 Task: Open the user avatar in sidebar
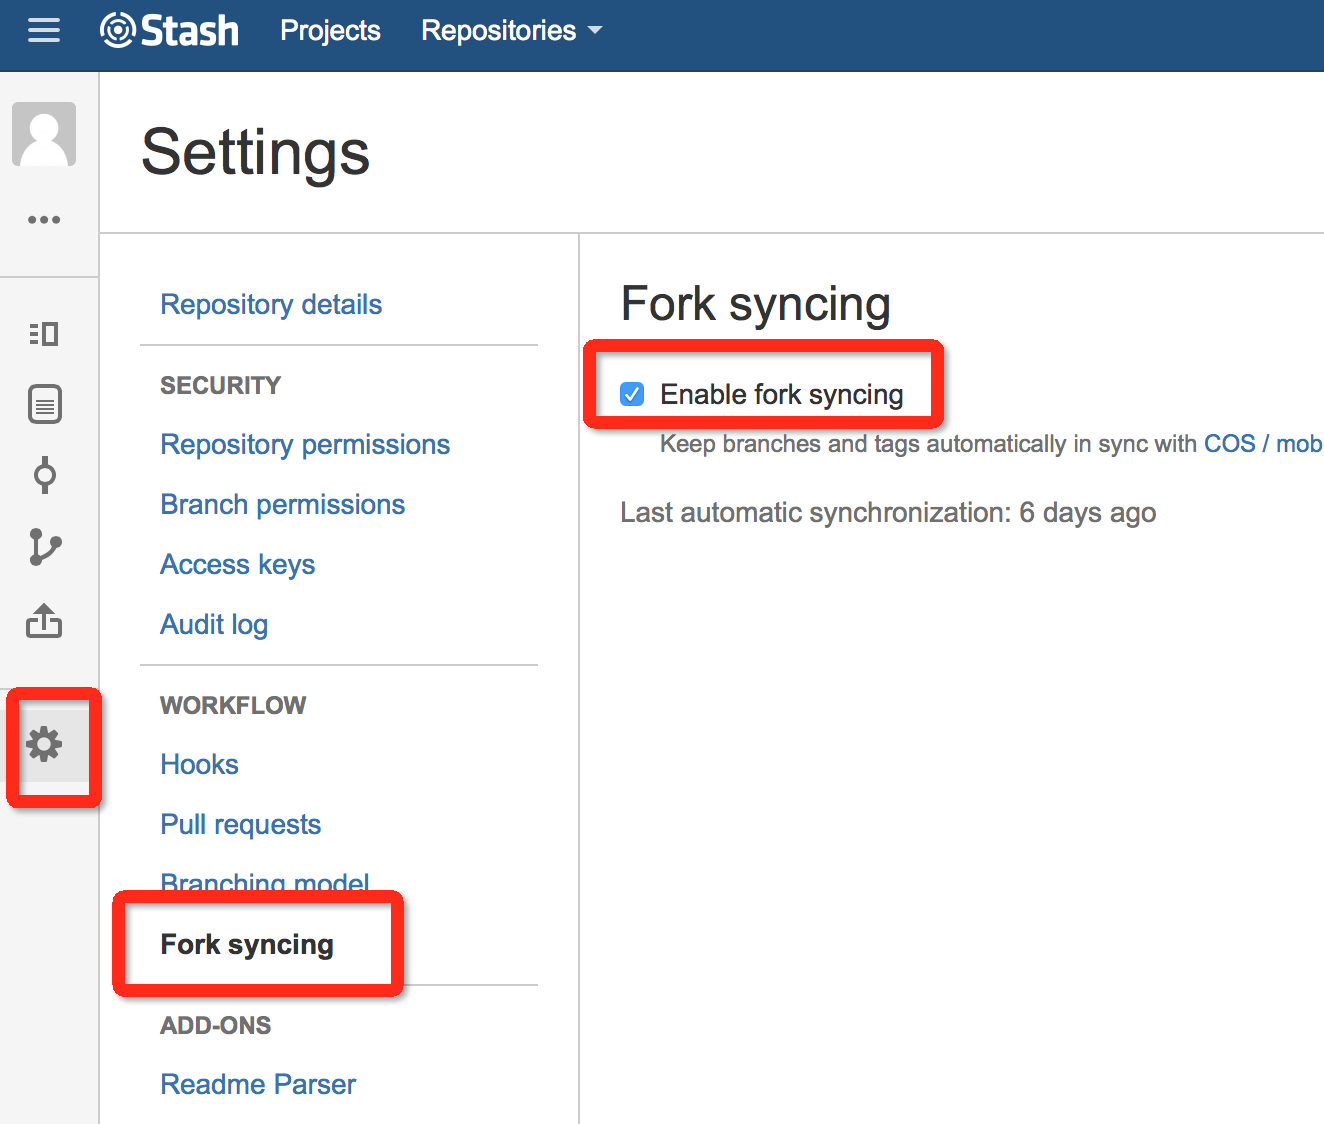click(44, 134)
